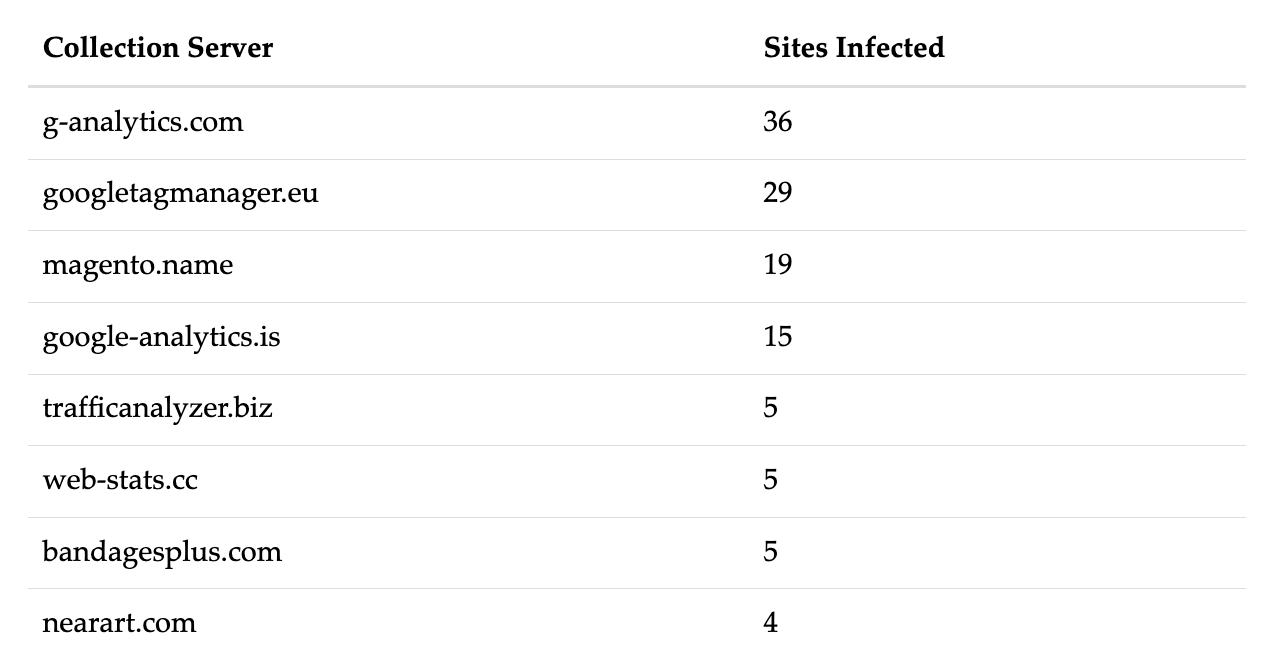This screenshot has width=1268, height=660.
Task: Click the magento.name table cell
Action: pyautogui.click(x=138, y=265)
